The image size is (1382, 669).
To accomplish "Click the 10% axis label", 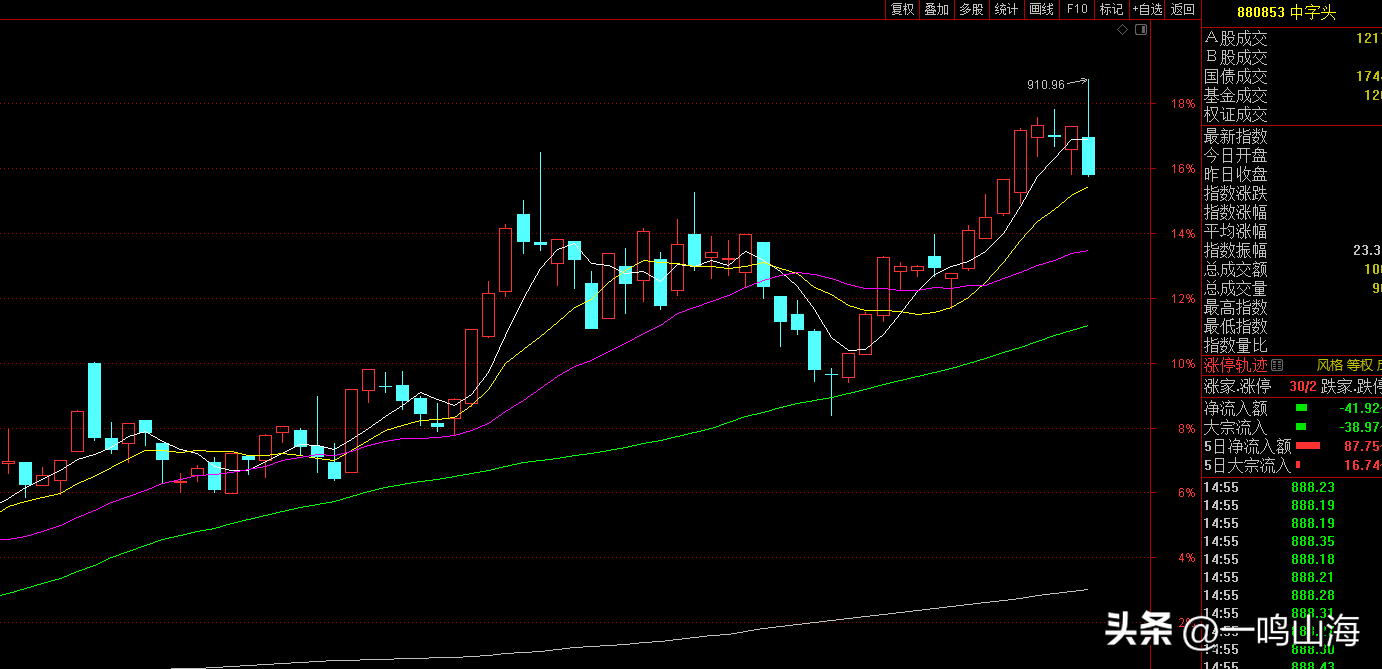I will (1183, 364).
